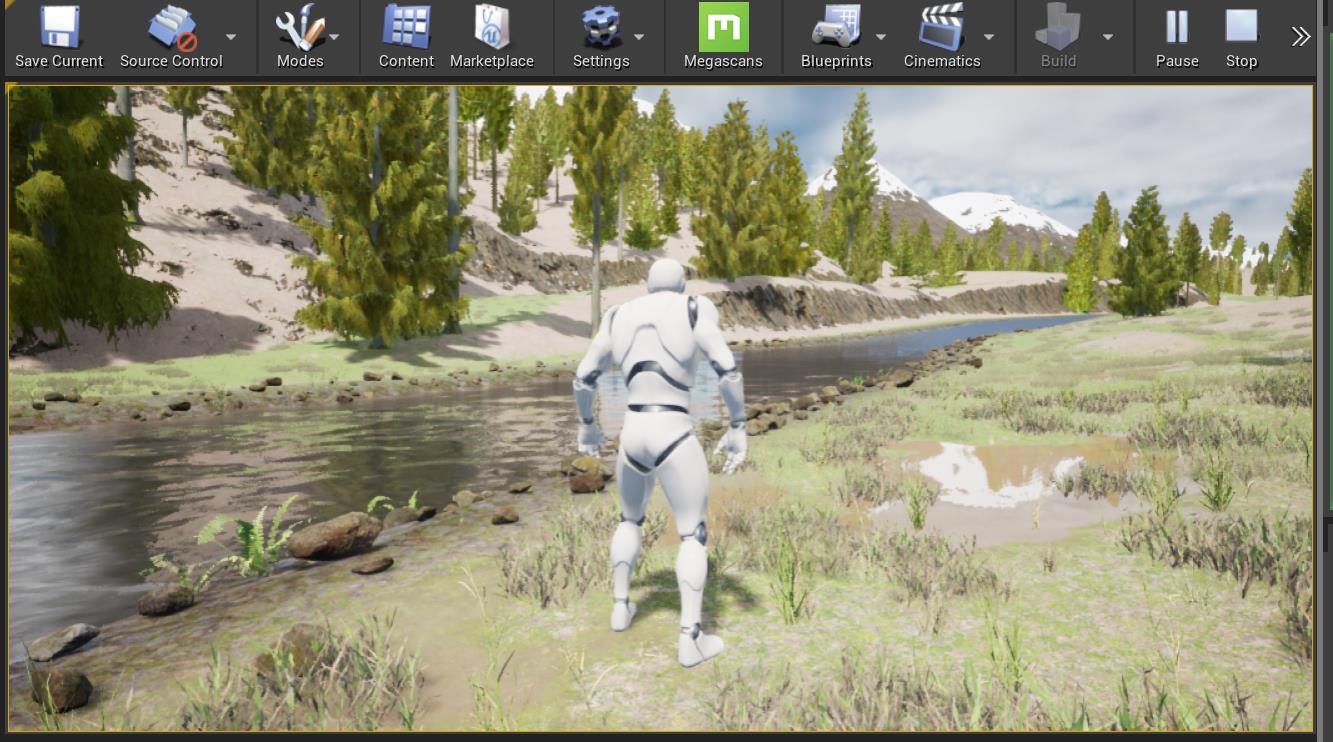Click the Build button
Viewport: 1333px width, 742px height.
pyautogui.click(x=1058, y=37)
